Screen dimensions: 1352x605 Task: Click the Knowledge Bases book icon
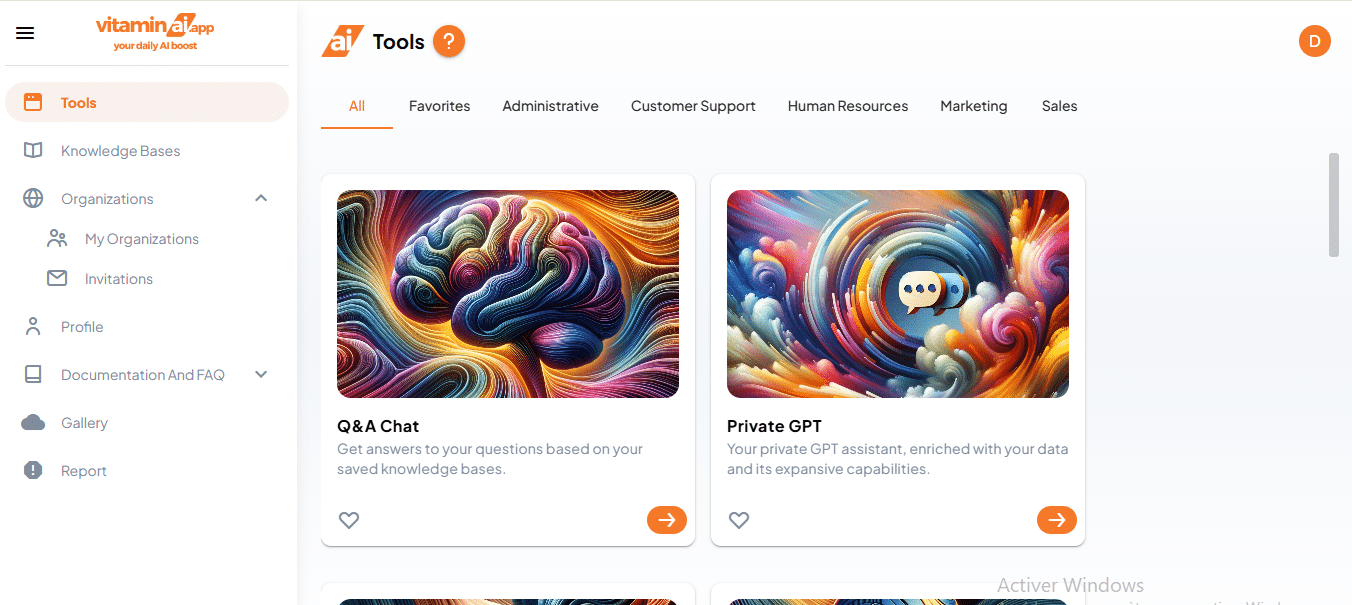[33, 151]
